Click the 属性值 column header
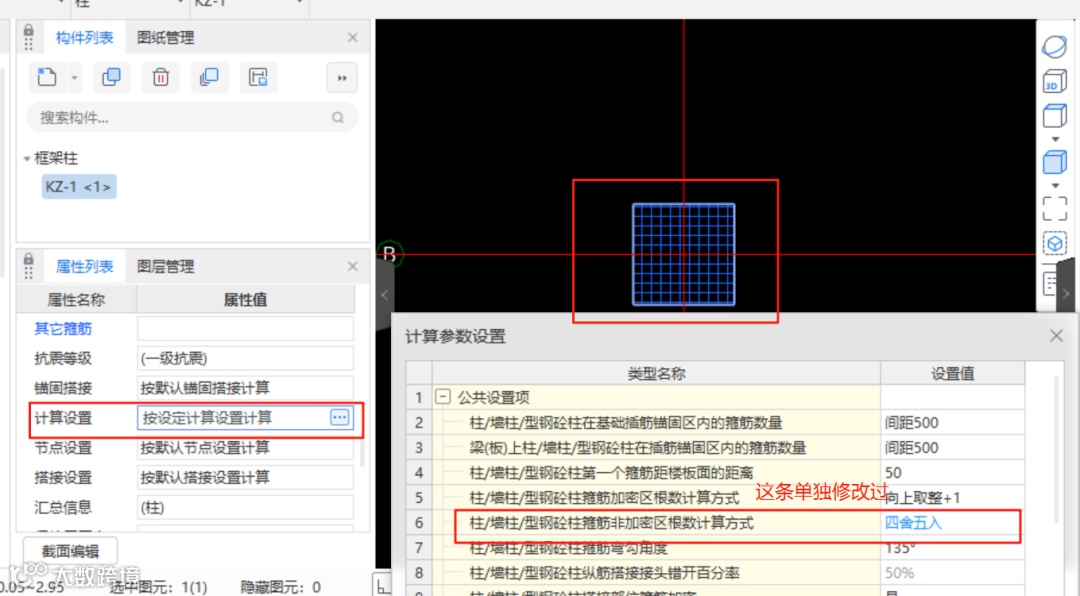 click(x=245, y=300)
